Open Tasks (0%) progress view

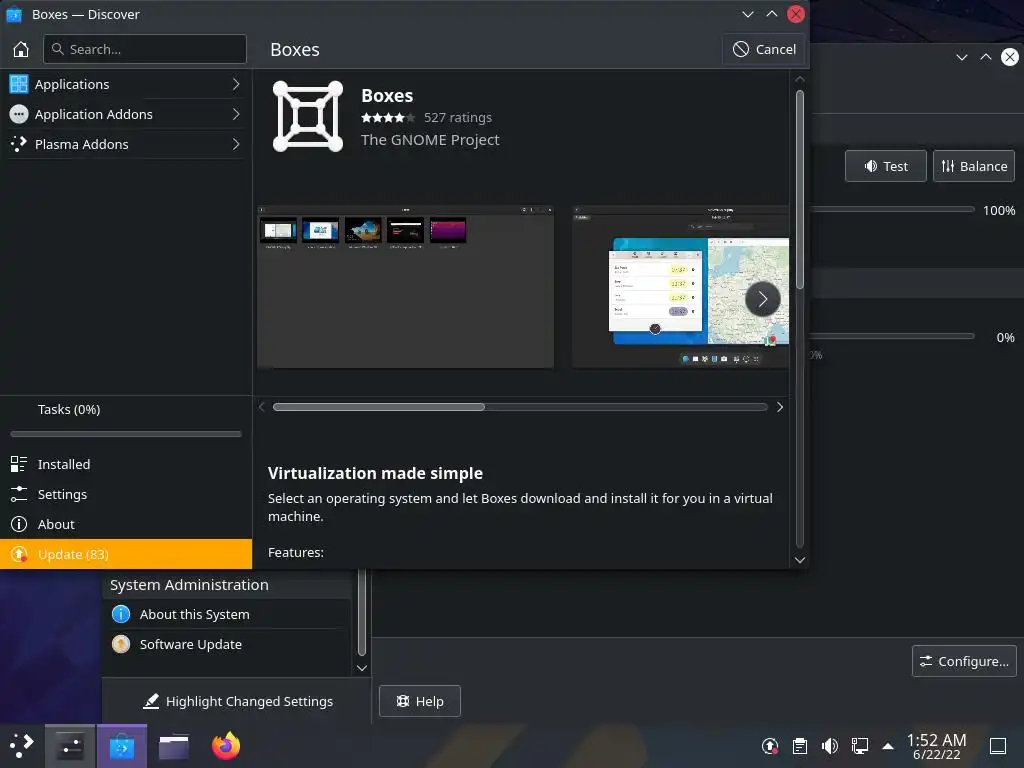click(x=126, y=418)
